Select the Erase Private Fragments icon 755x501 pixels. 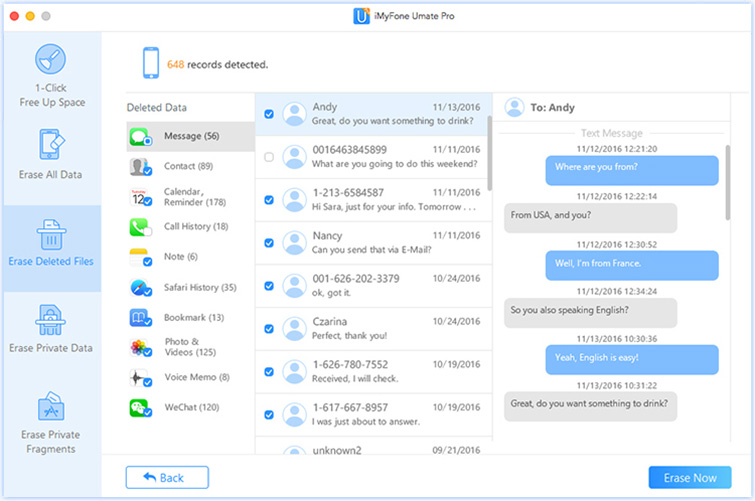51,406
